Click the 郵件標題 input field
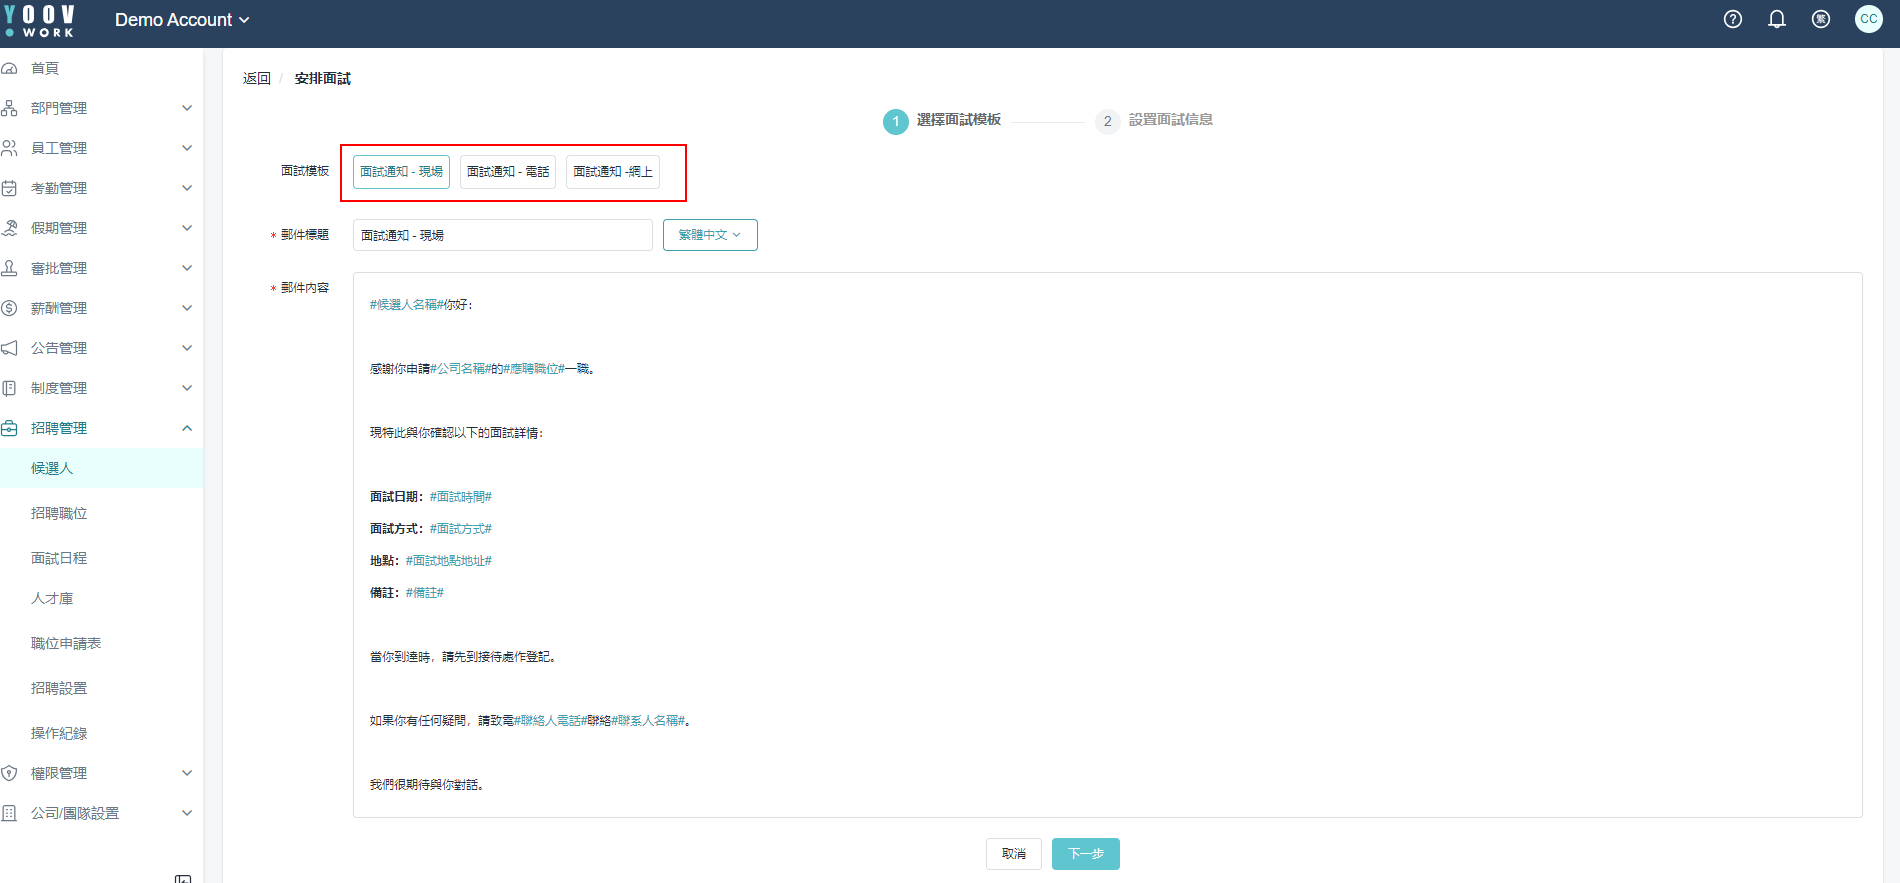The image size is (1900, 883). [502, 235]
